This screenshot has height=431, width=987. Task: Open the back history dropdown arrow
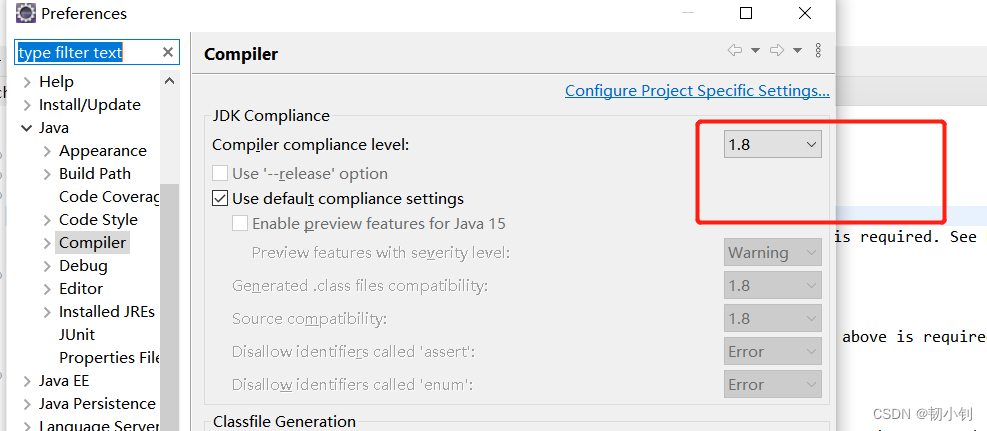point(755,51)
